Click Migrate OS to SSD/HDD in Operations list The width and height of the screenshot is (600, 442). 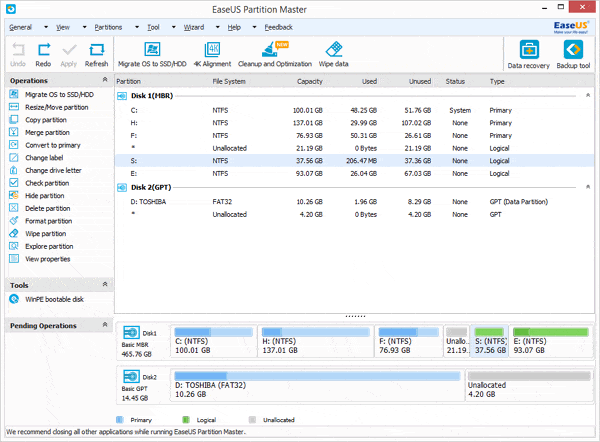[59, 95]
